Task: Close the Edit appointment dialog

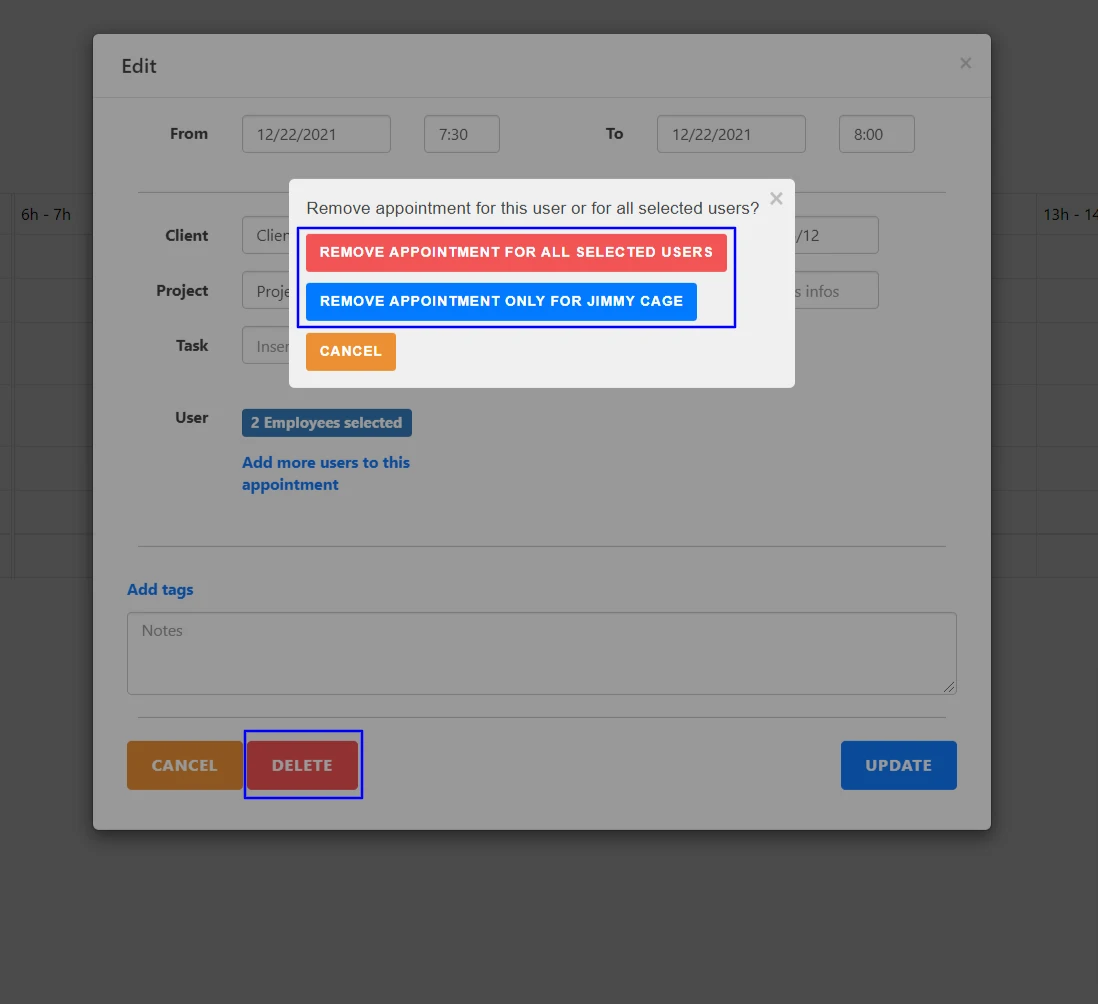Action: tap(965, 63)
